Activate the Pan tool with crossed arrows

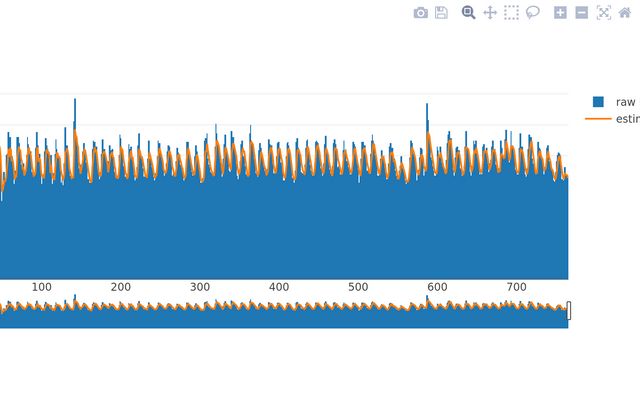tap(490, 13)
